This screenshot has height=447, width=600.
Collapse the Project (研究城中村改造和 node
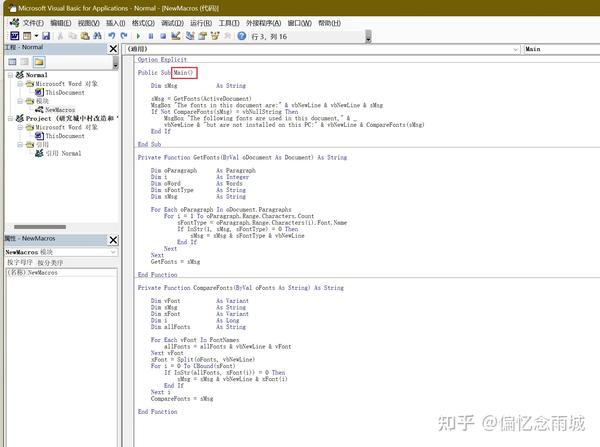tap(11, 119)
